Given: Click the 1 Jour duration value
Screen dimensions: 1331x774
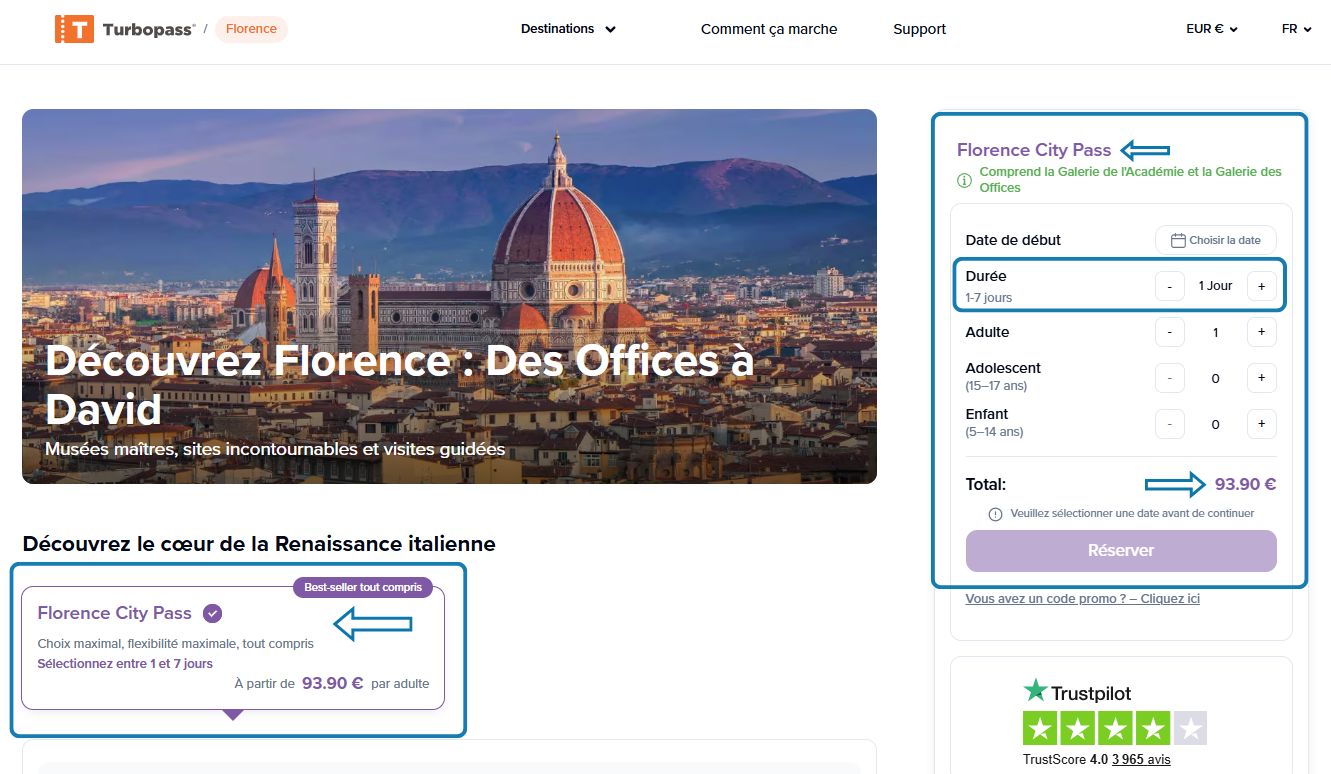Looking at the screenshot, I should coord(1216,286).
